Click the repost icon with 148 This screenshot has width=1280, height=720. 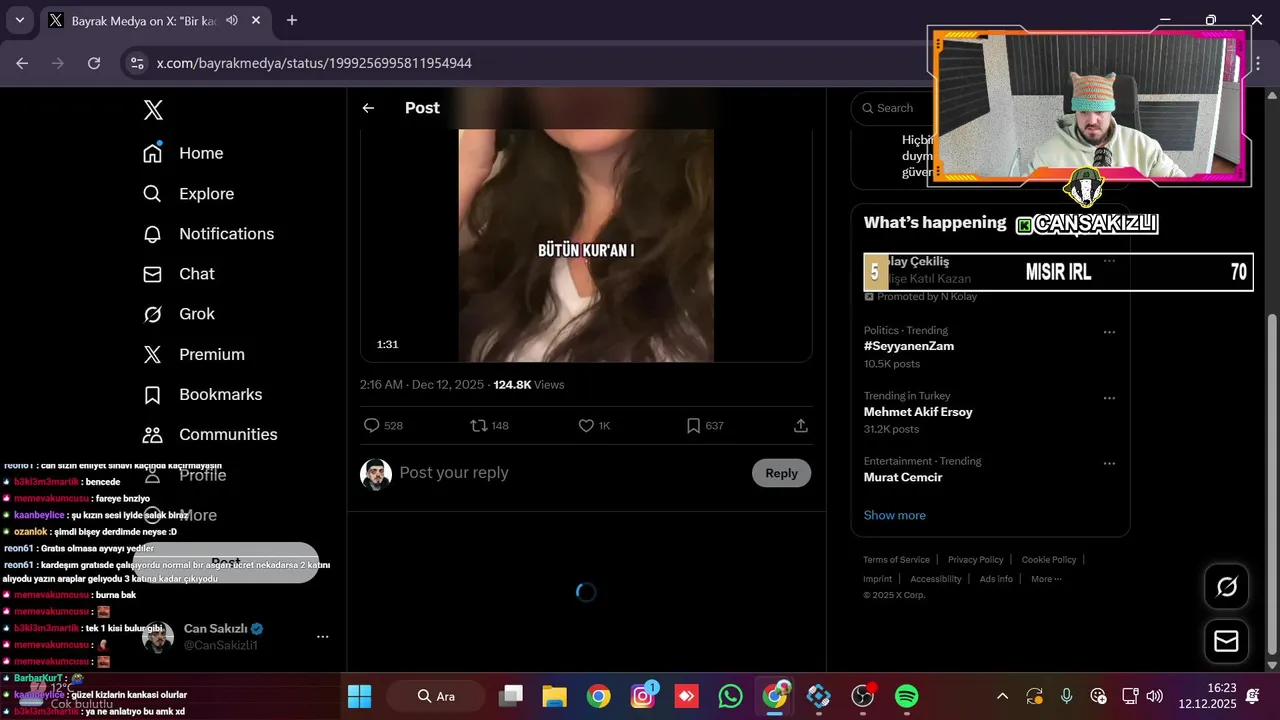tap(490, 425)
